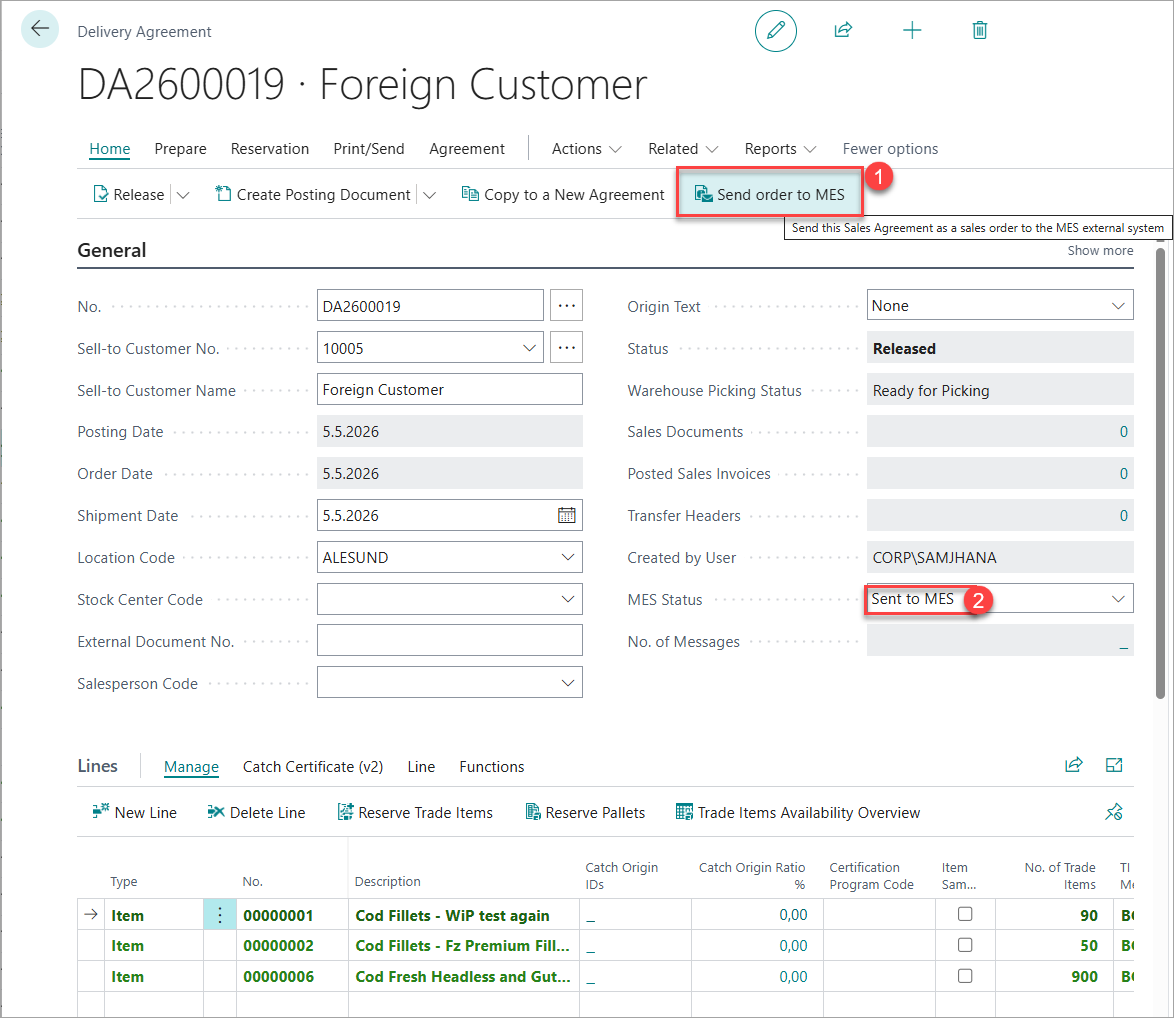The height and width of the screenshot is (1018, 1174).
Task: Click the share icon in page header
Action: (843, 30)
